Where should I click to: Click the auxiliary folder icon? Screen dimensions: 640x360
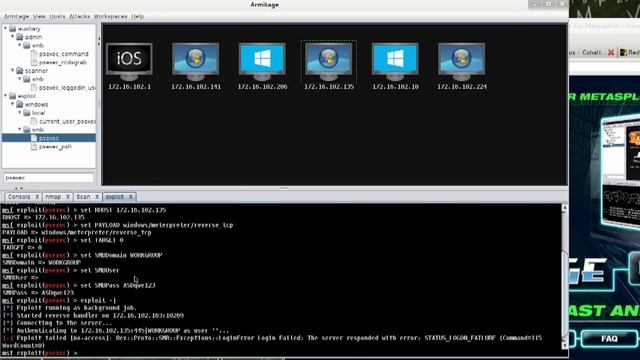click(x=13, y=29)
